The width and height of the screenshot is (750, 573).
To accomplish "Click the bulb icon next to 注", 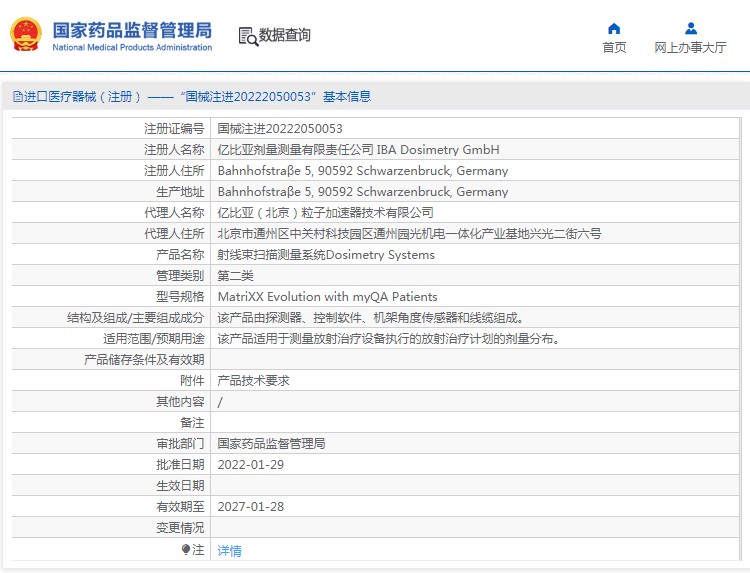I will [186, 550].
